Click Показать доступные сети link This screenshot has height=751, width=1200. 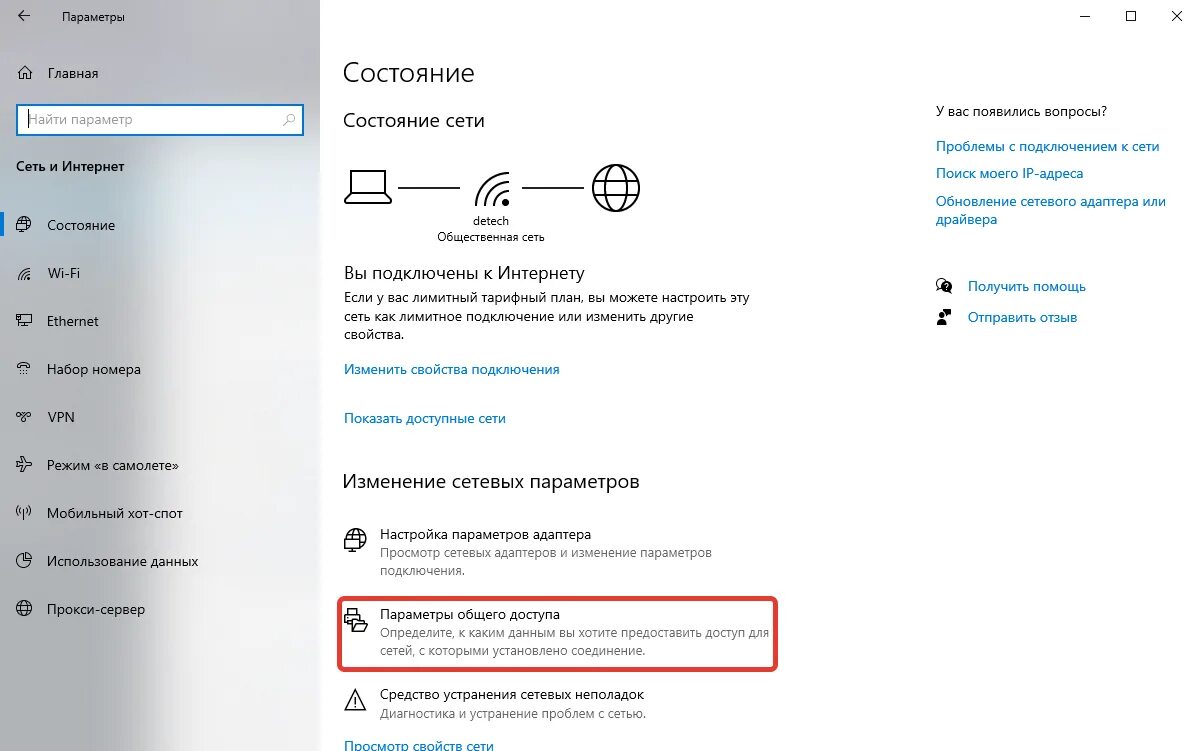425,419
